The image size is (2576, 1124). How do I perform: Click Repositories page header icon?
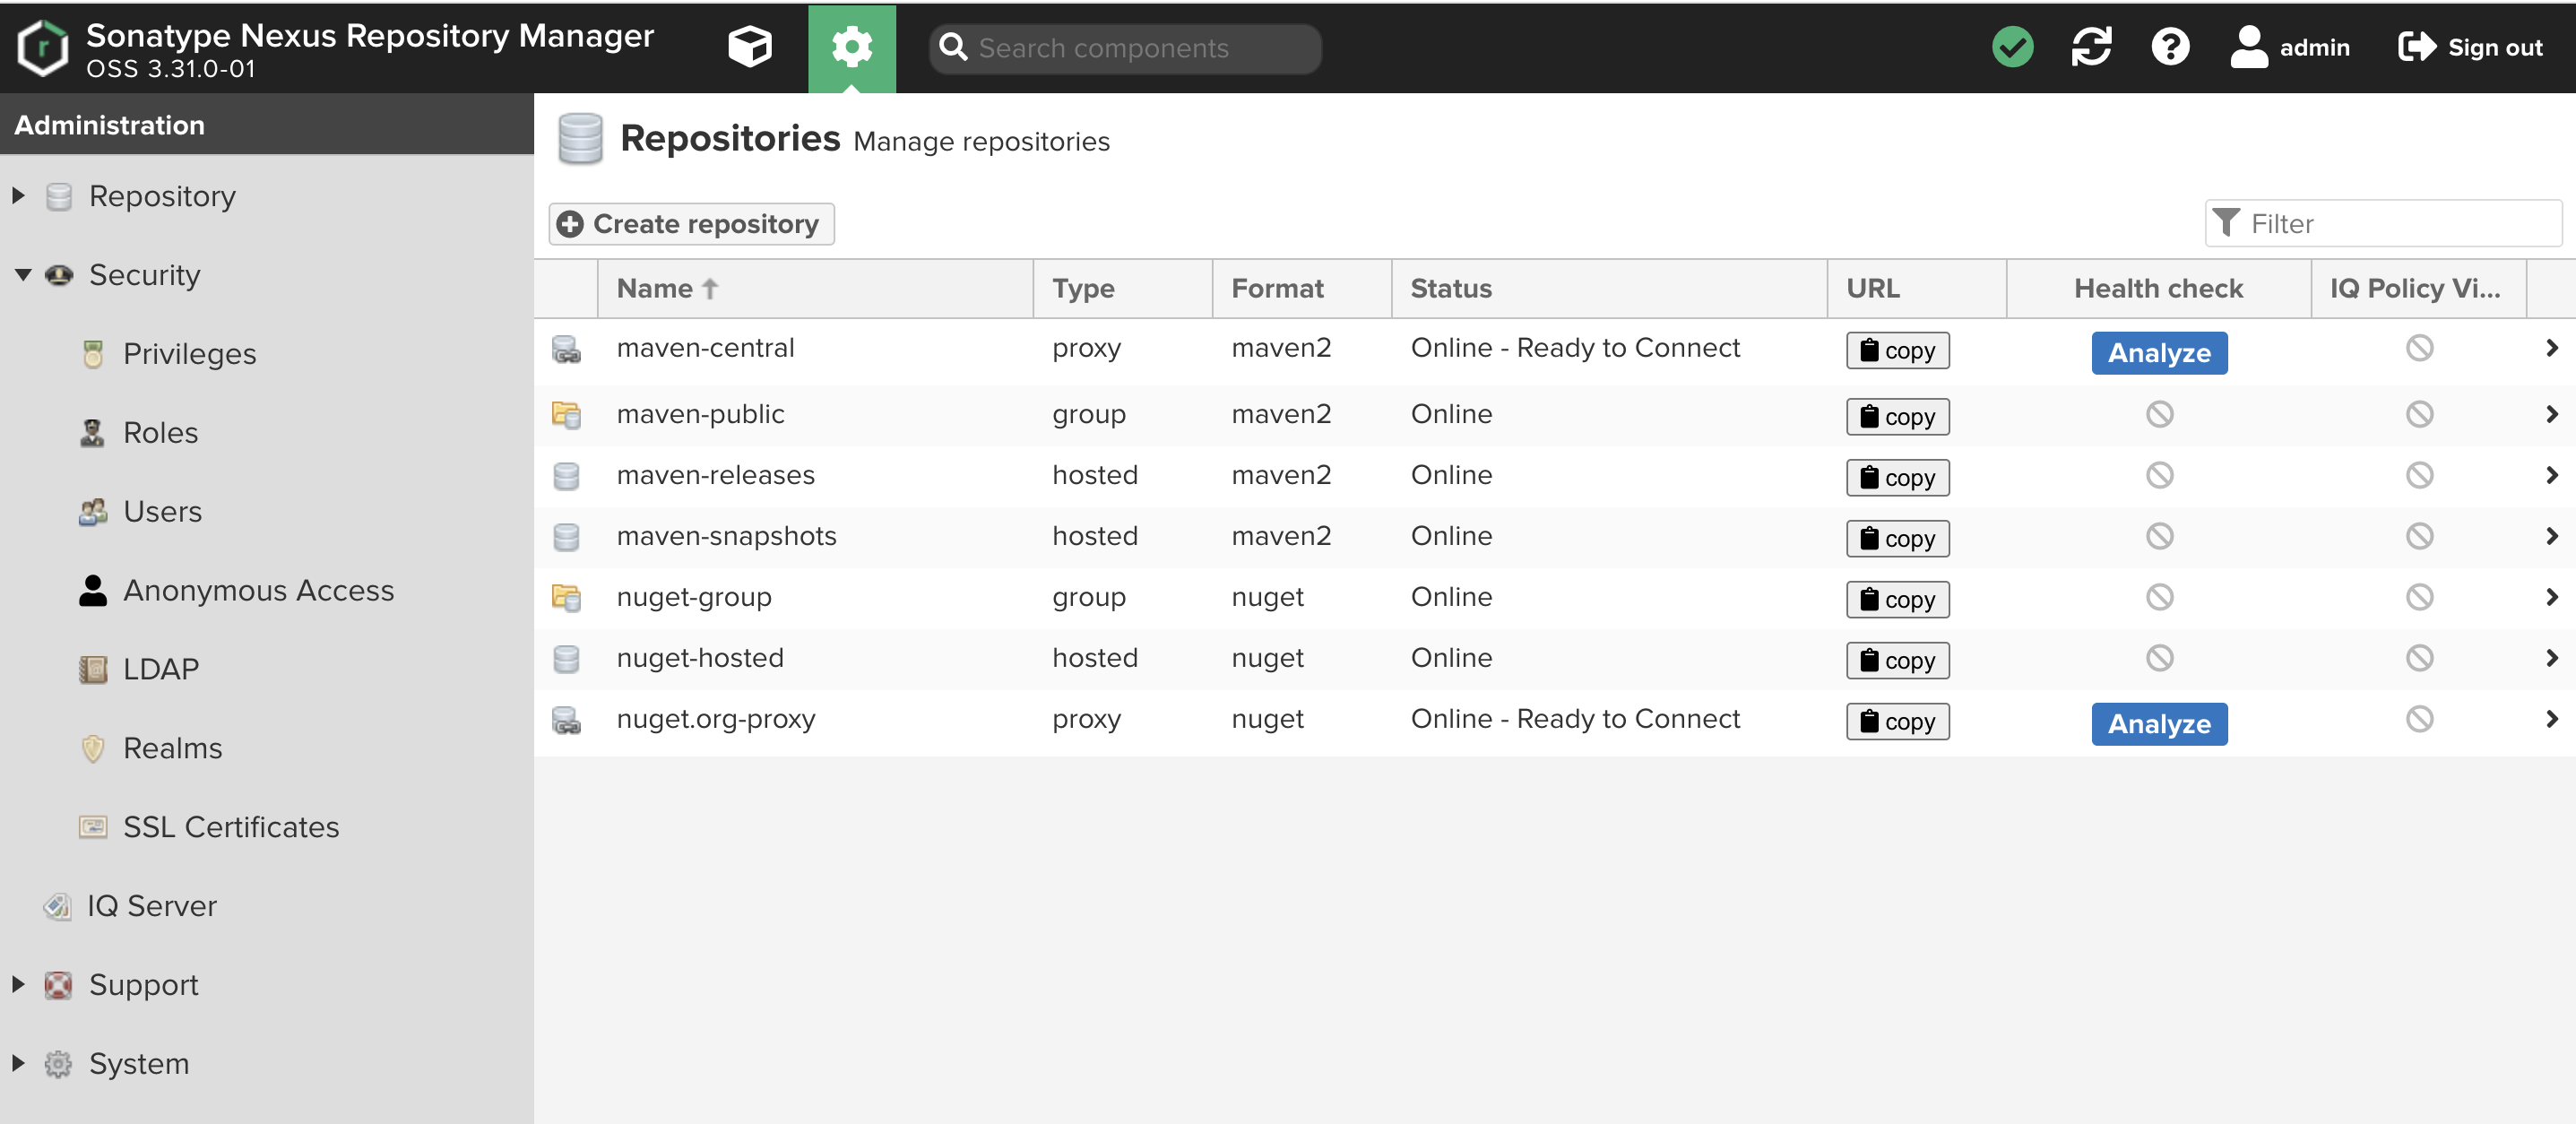580,139
